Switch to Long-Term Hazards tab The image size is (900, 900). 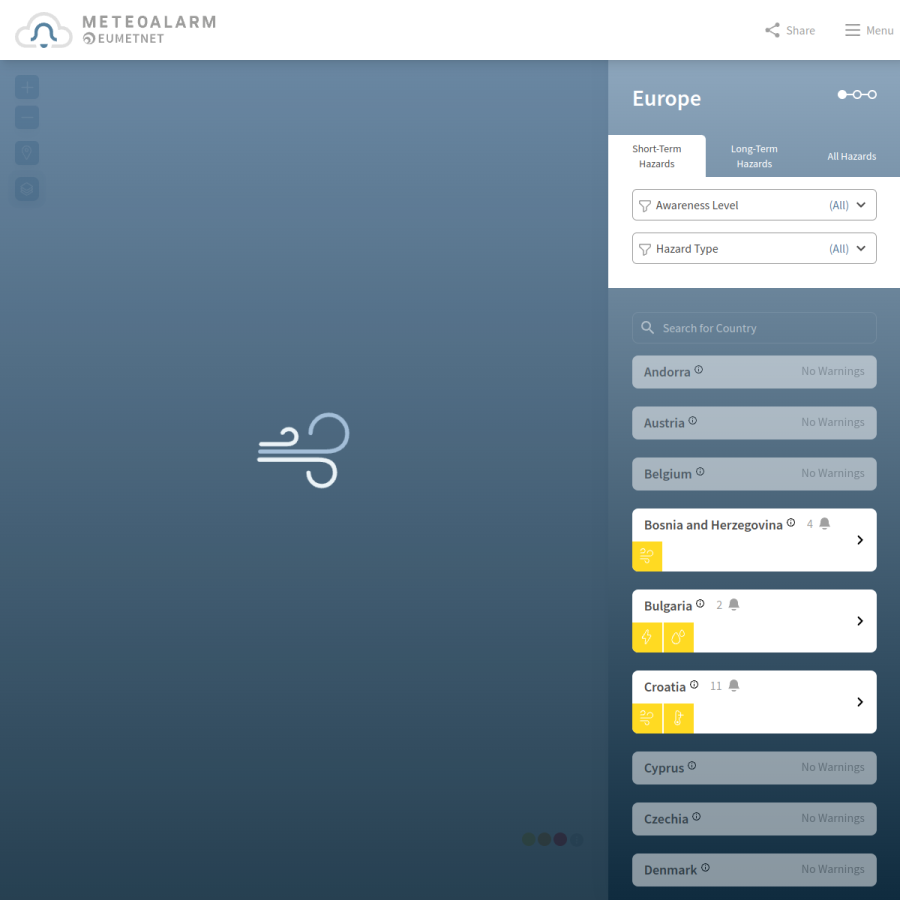coord(754,156)
